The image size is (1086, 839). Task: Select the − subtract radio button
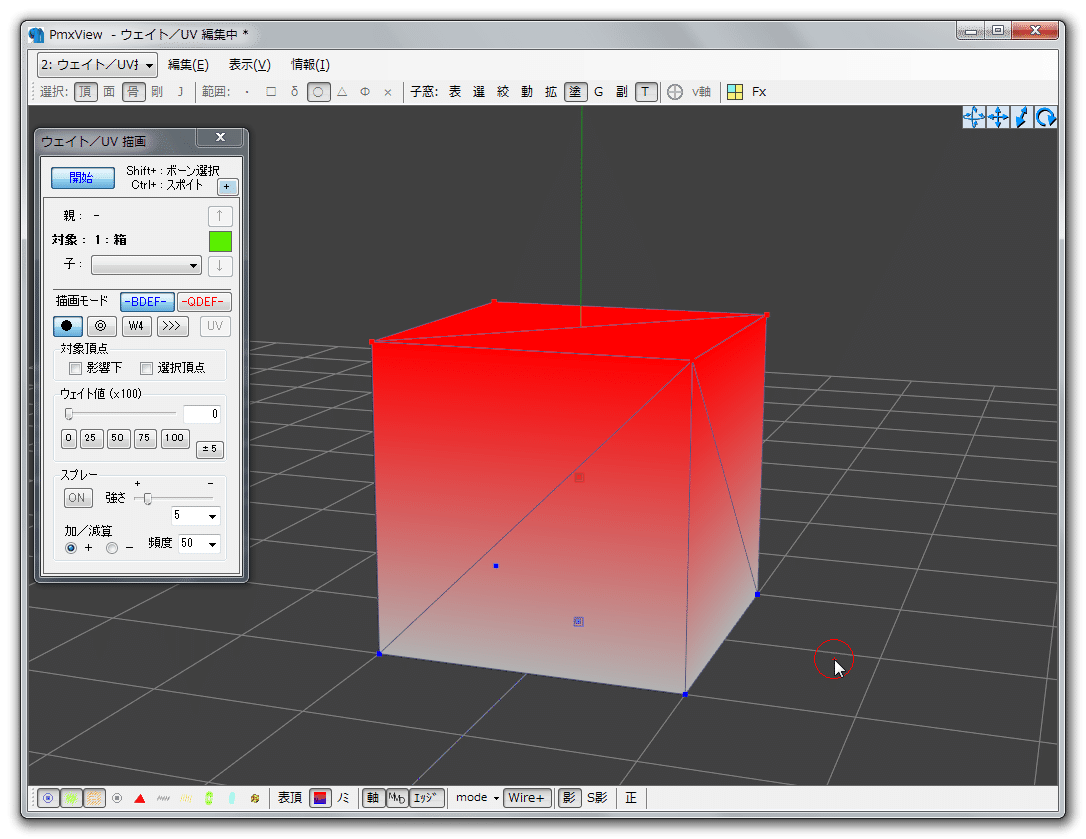[112, 548]
